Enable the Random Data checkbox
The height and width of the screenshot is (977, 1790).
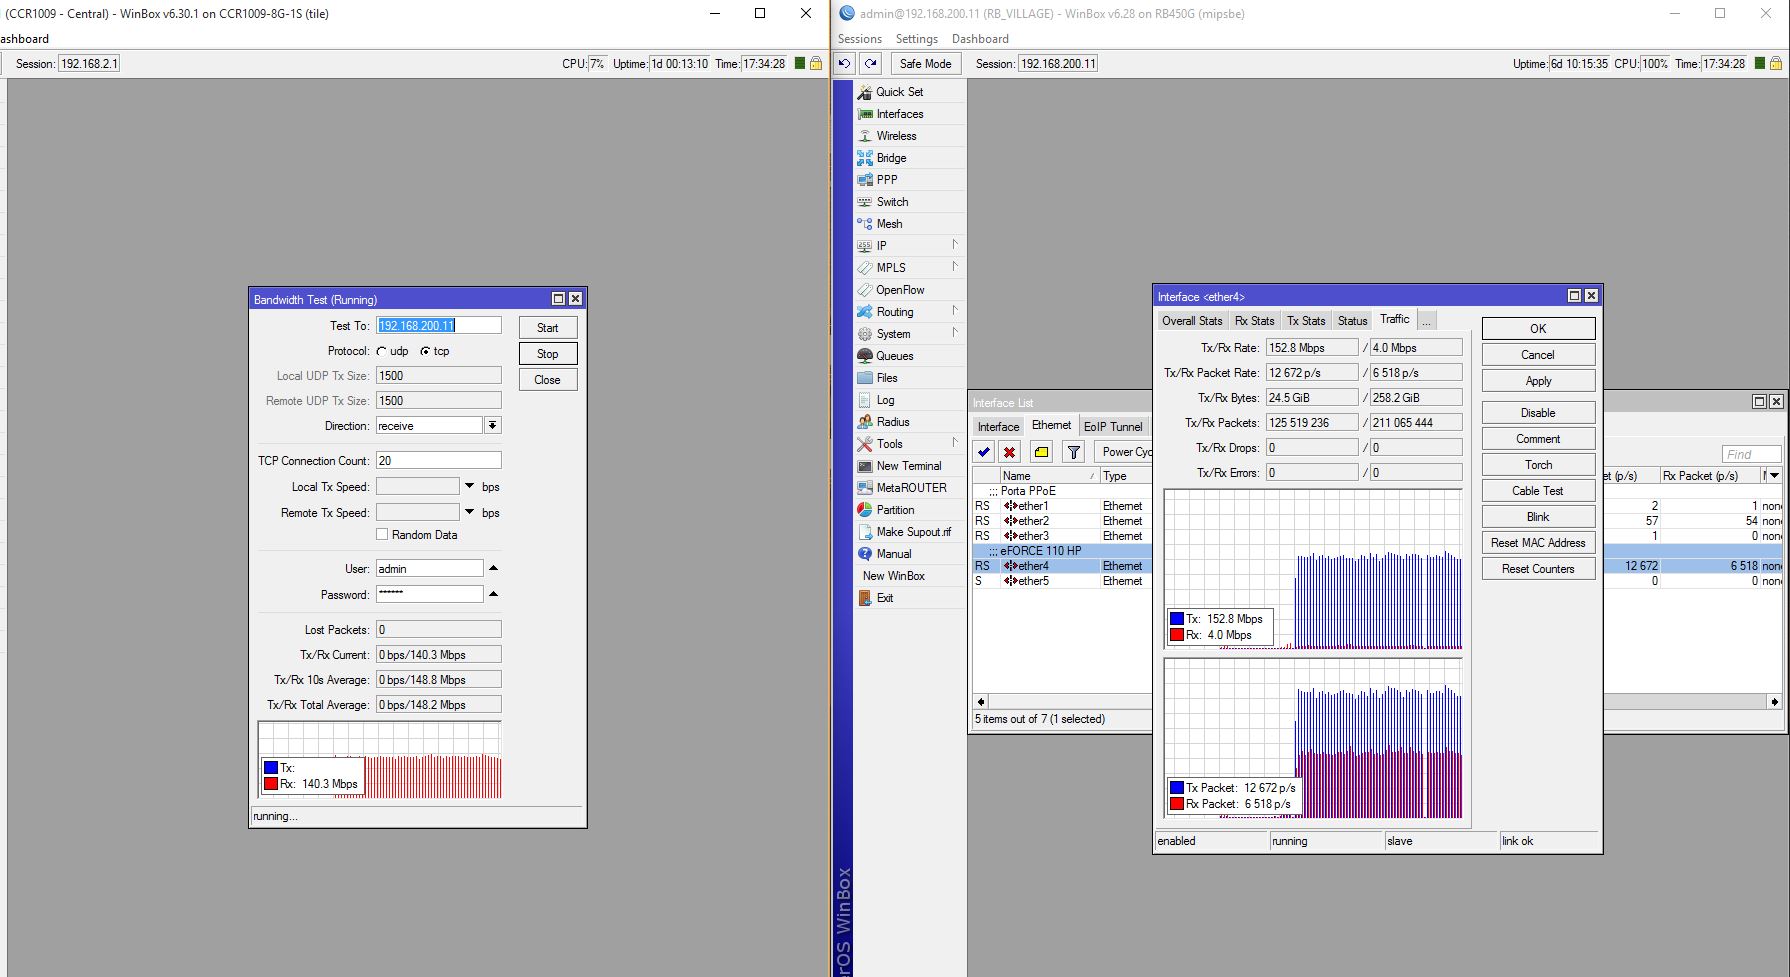[x=382, y=535]
